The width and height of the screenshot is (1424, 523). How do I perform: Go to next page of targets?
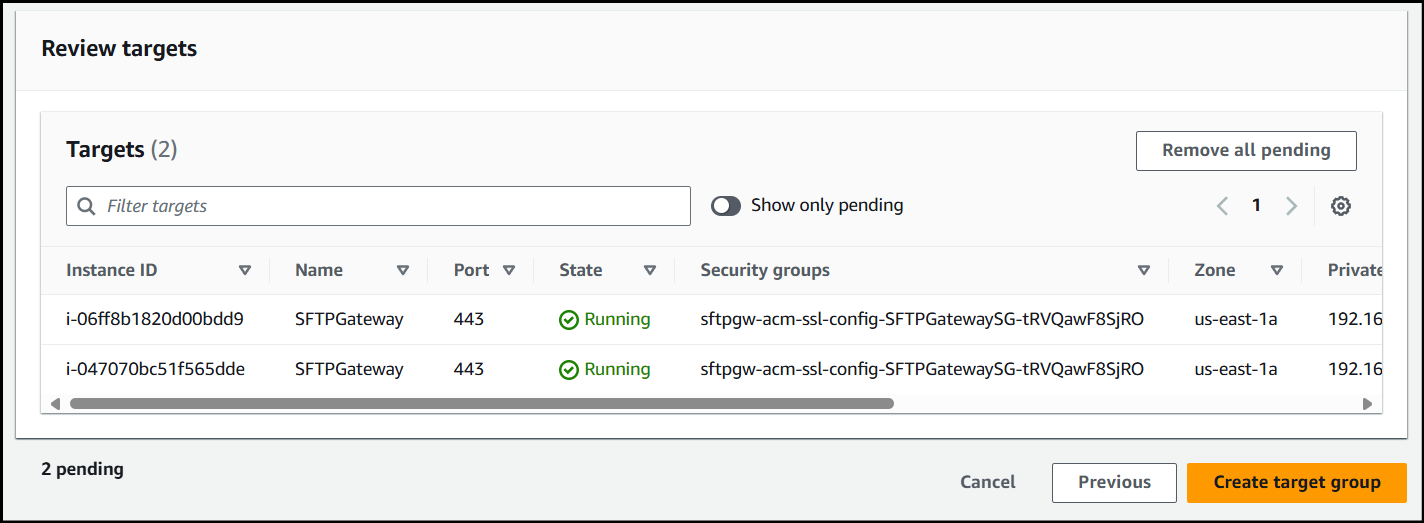tap(1291, 206)
